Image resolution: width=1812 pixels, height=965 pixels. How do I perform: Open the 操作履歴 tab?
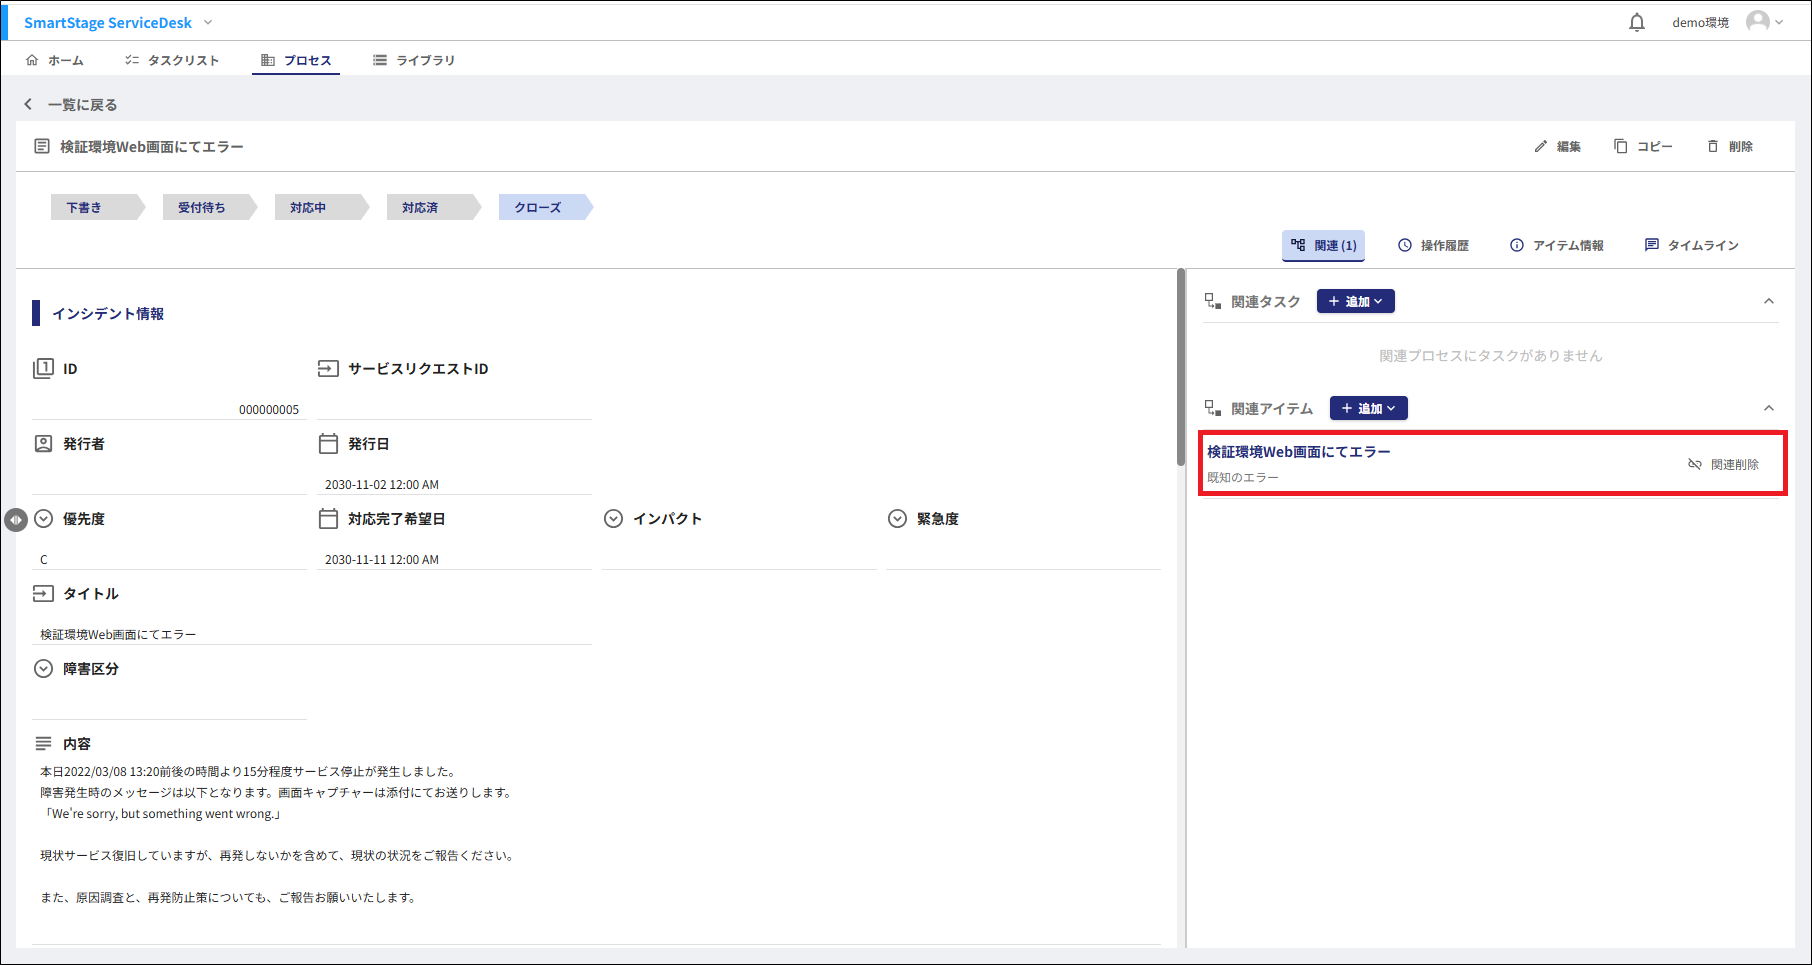(x=1433, y=245)
